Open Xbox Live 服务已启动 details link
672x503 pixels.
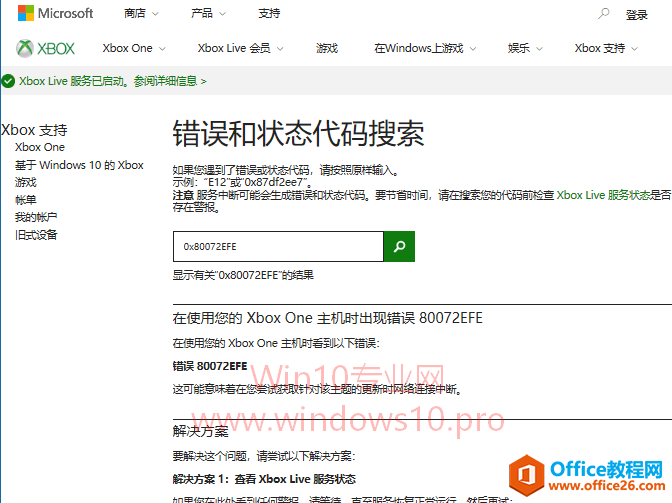(x=113, y=81)
